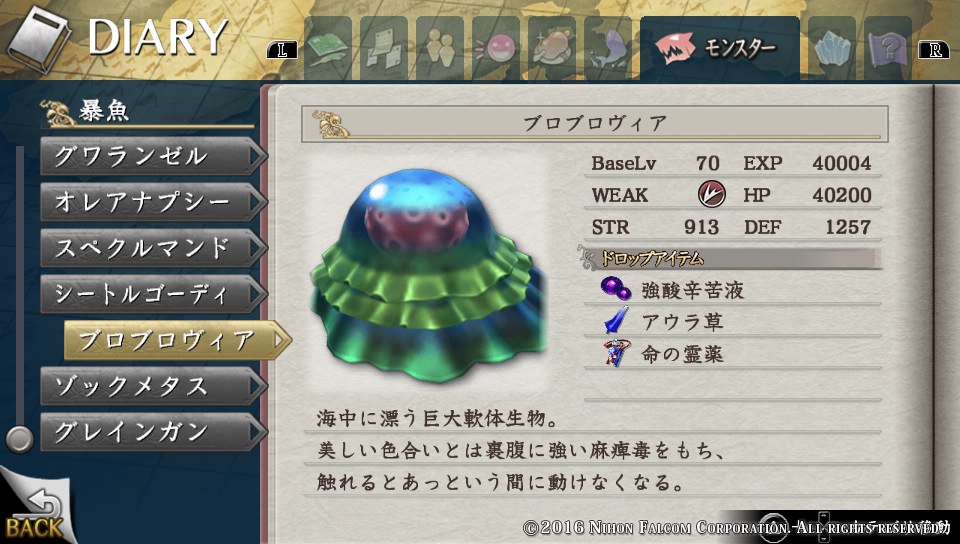
Task: Select グワランゼル in the monster list
Action: [154, 157]
